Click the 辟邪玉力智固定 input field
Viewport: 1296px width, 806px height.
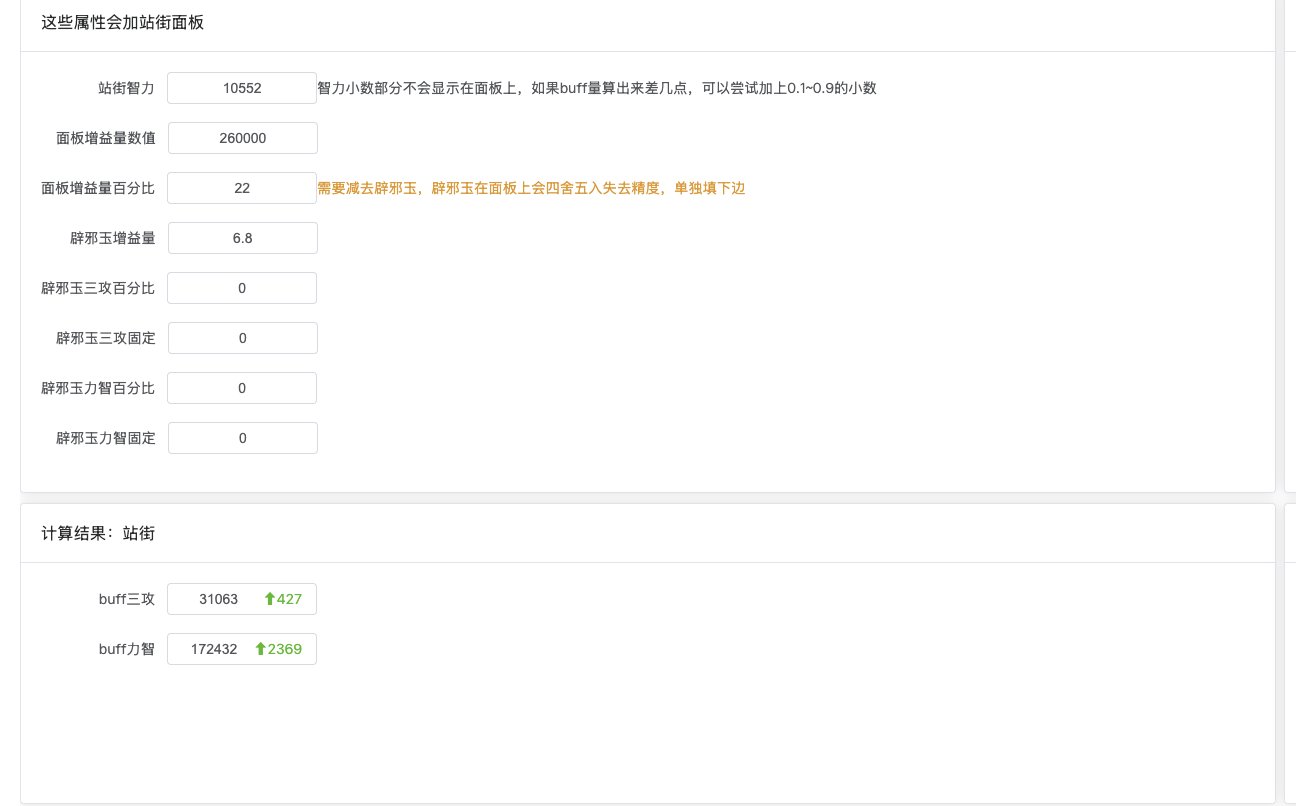[242, 438]
